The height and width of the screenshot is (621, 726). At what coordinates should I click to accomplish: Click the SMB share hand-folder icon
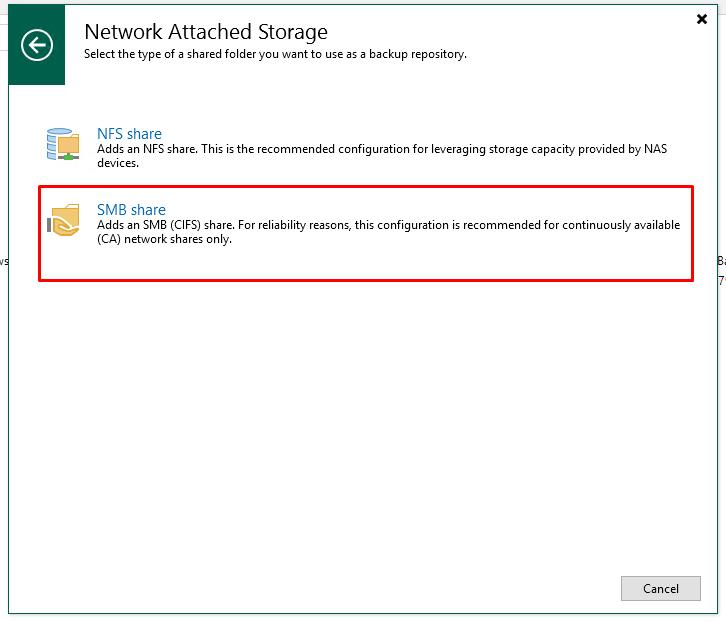pyautogui.click(x=63, y=220)
